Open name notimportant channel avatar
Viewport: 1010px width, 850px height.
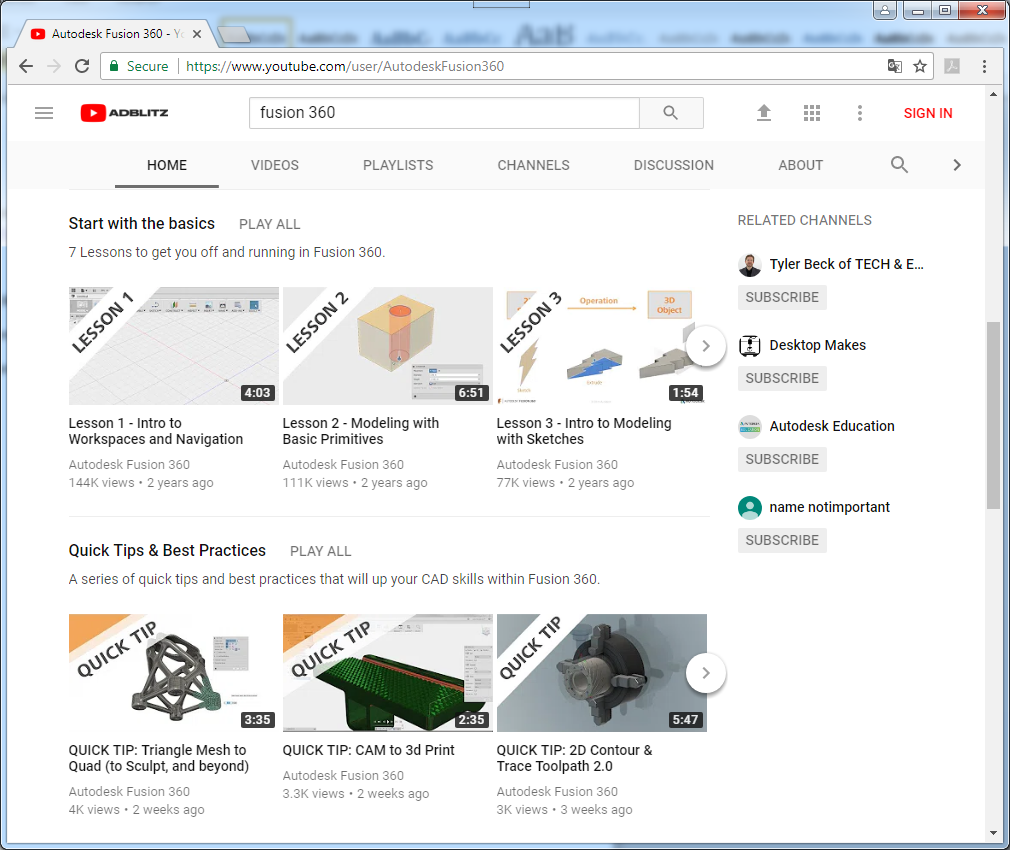point(750,507)
